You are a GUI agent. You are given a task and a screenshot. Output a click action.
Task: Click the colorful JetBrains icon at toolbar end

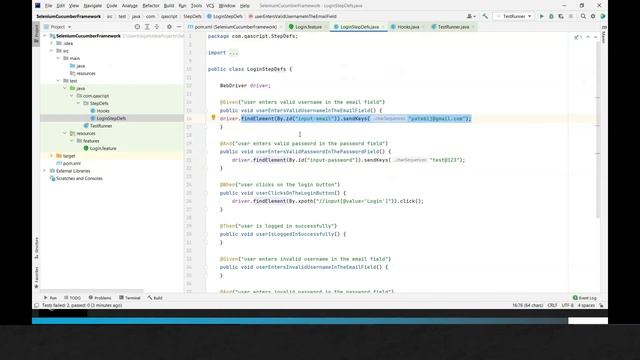coord(602,16)
